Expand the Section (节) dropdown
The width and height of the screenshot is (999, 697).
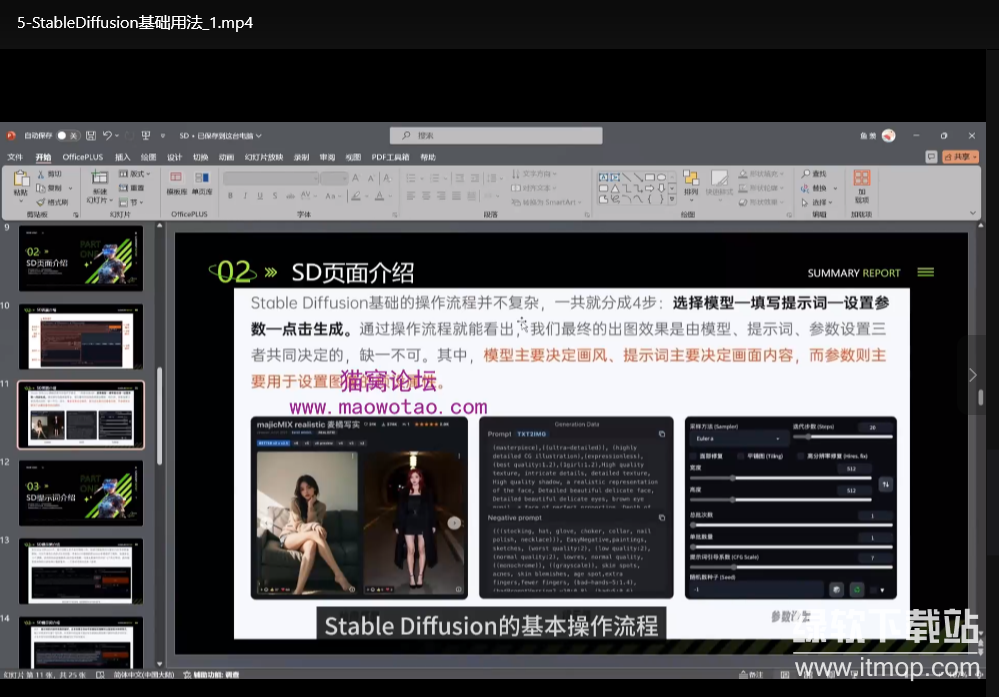coord(131,202)
